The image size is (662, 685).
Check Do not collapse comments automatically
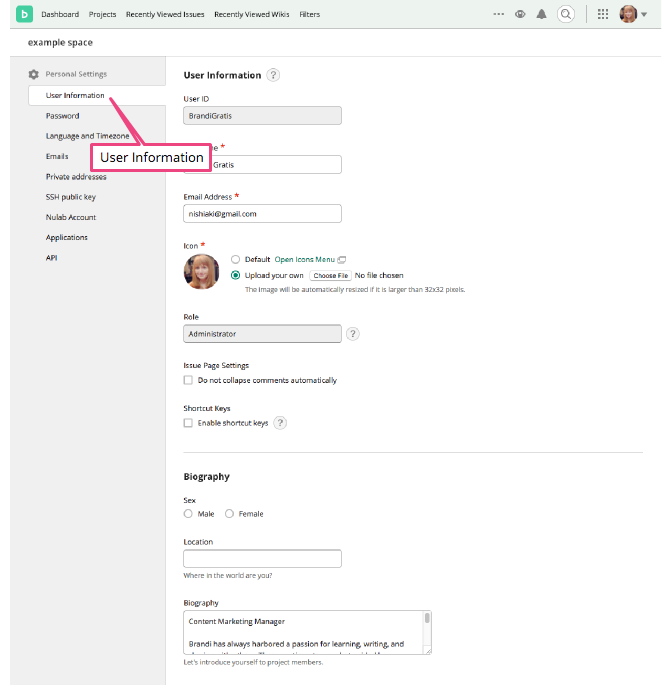(188, 380)
